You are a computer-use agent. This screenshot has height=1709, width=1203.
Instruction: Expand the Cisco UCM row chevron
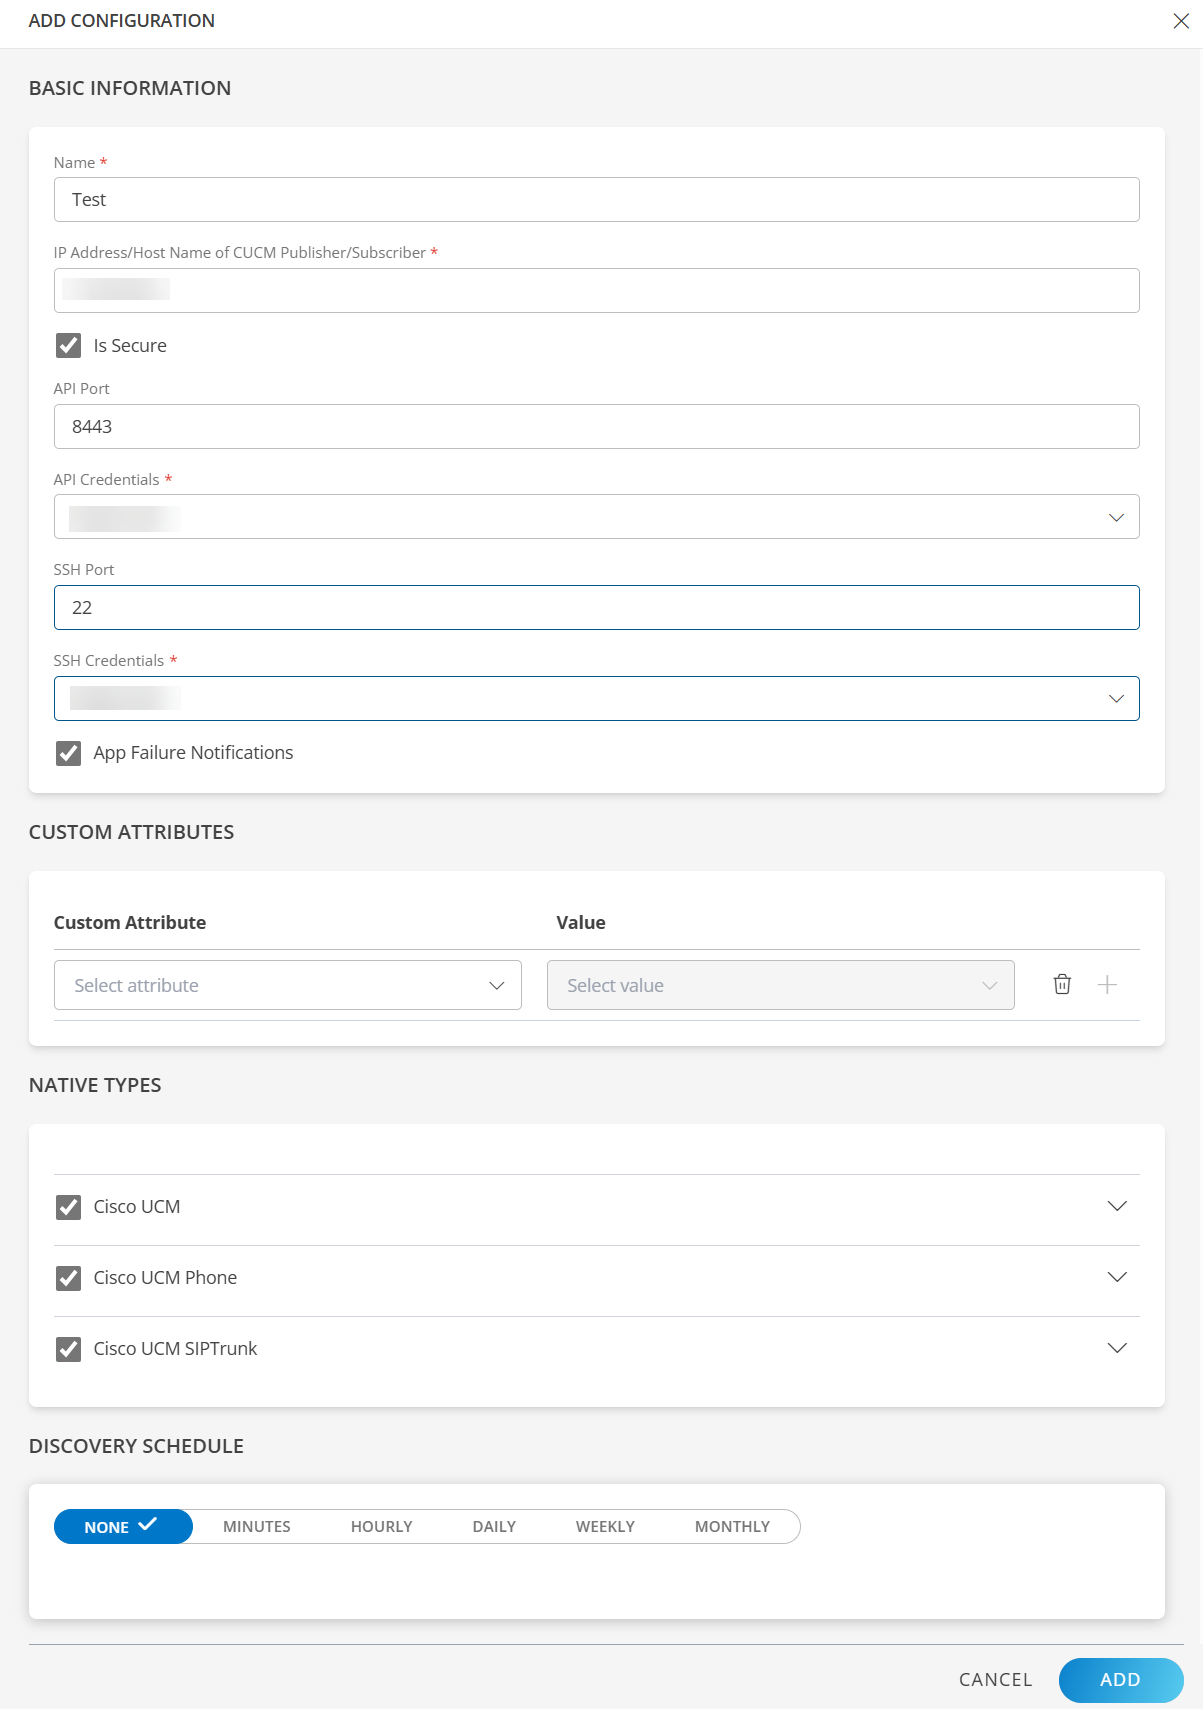[1117, 1207]
